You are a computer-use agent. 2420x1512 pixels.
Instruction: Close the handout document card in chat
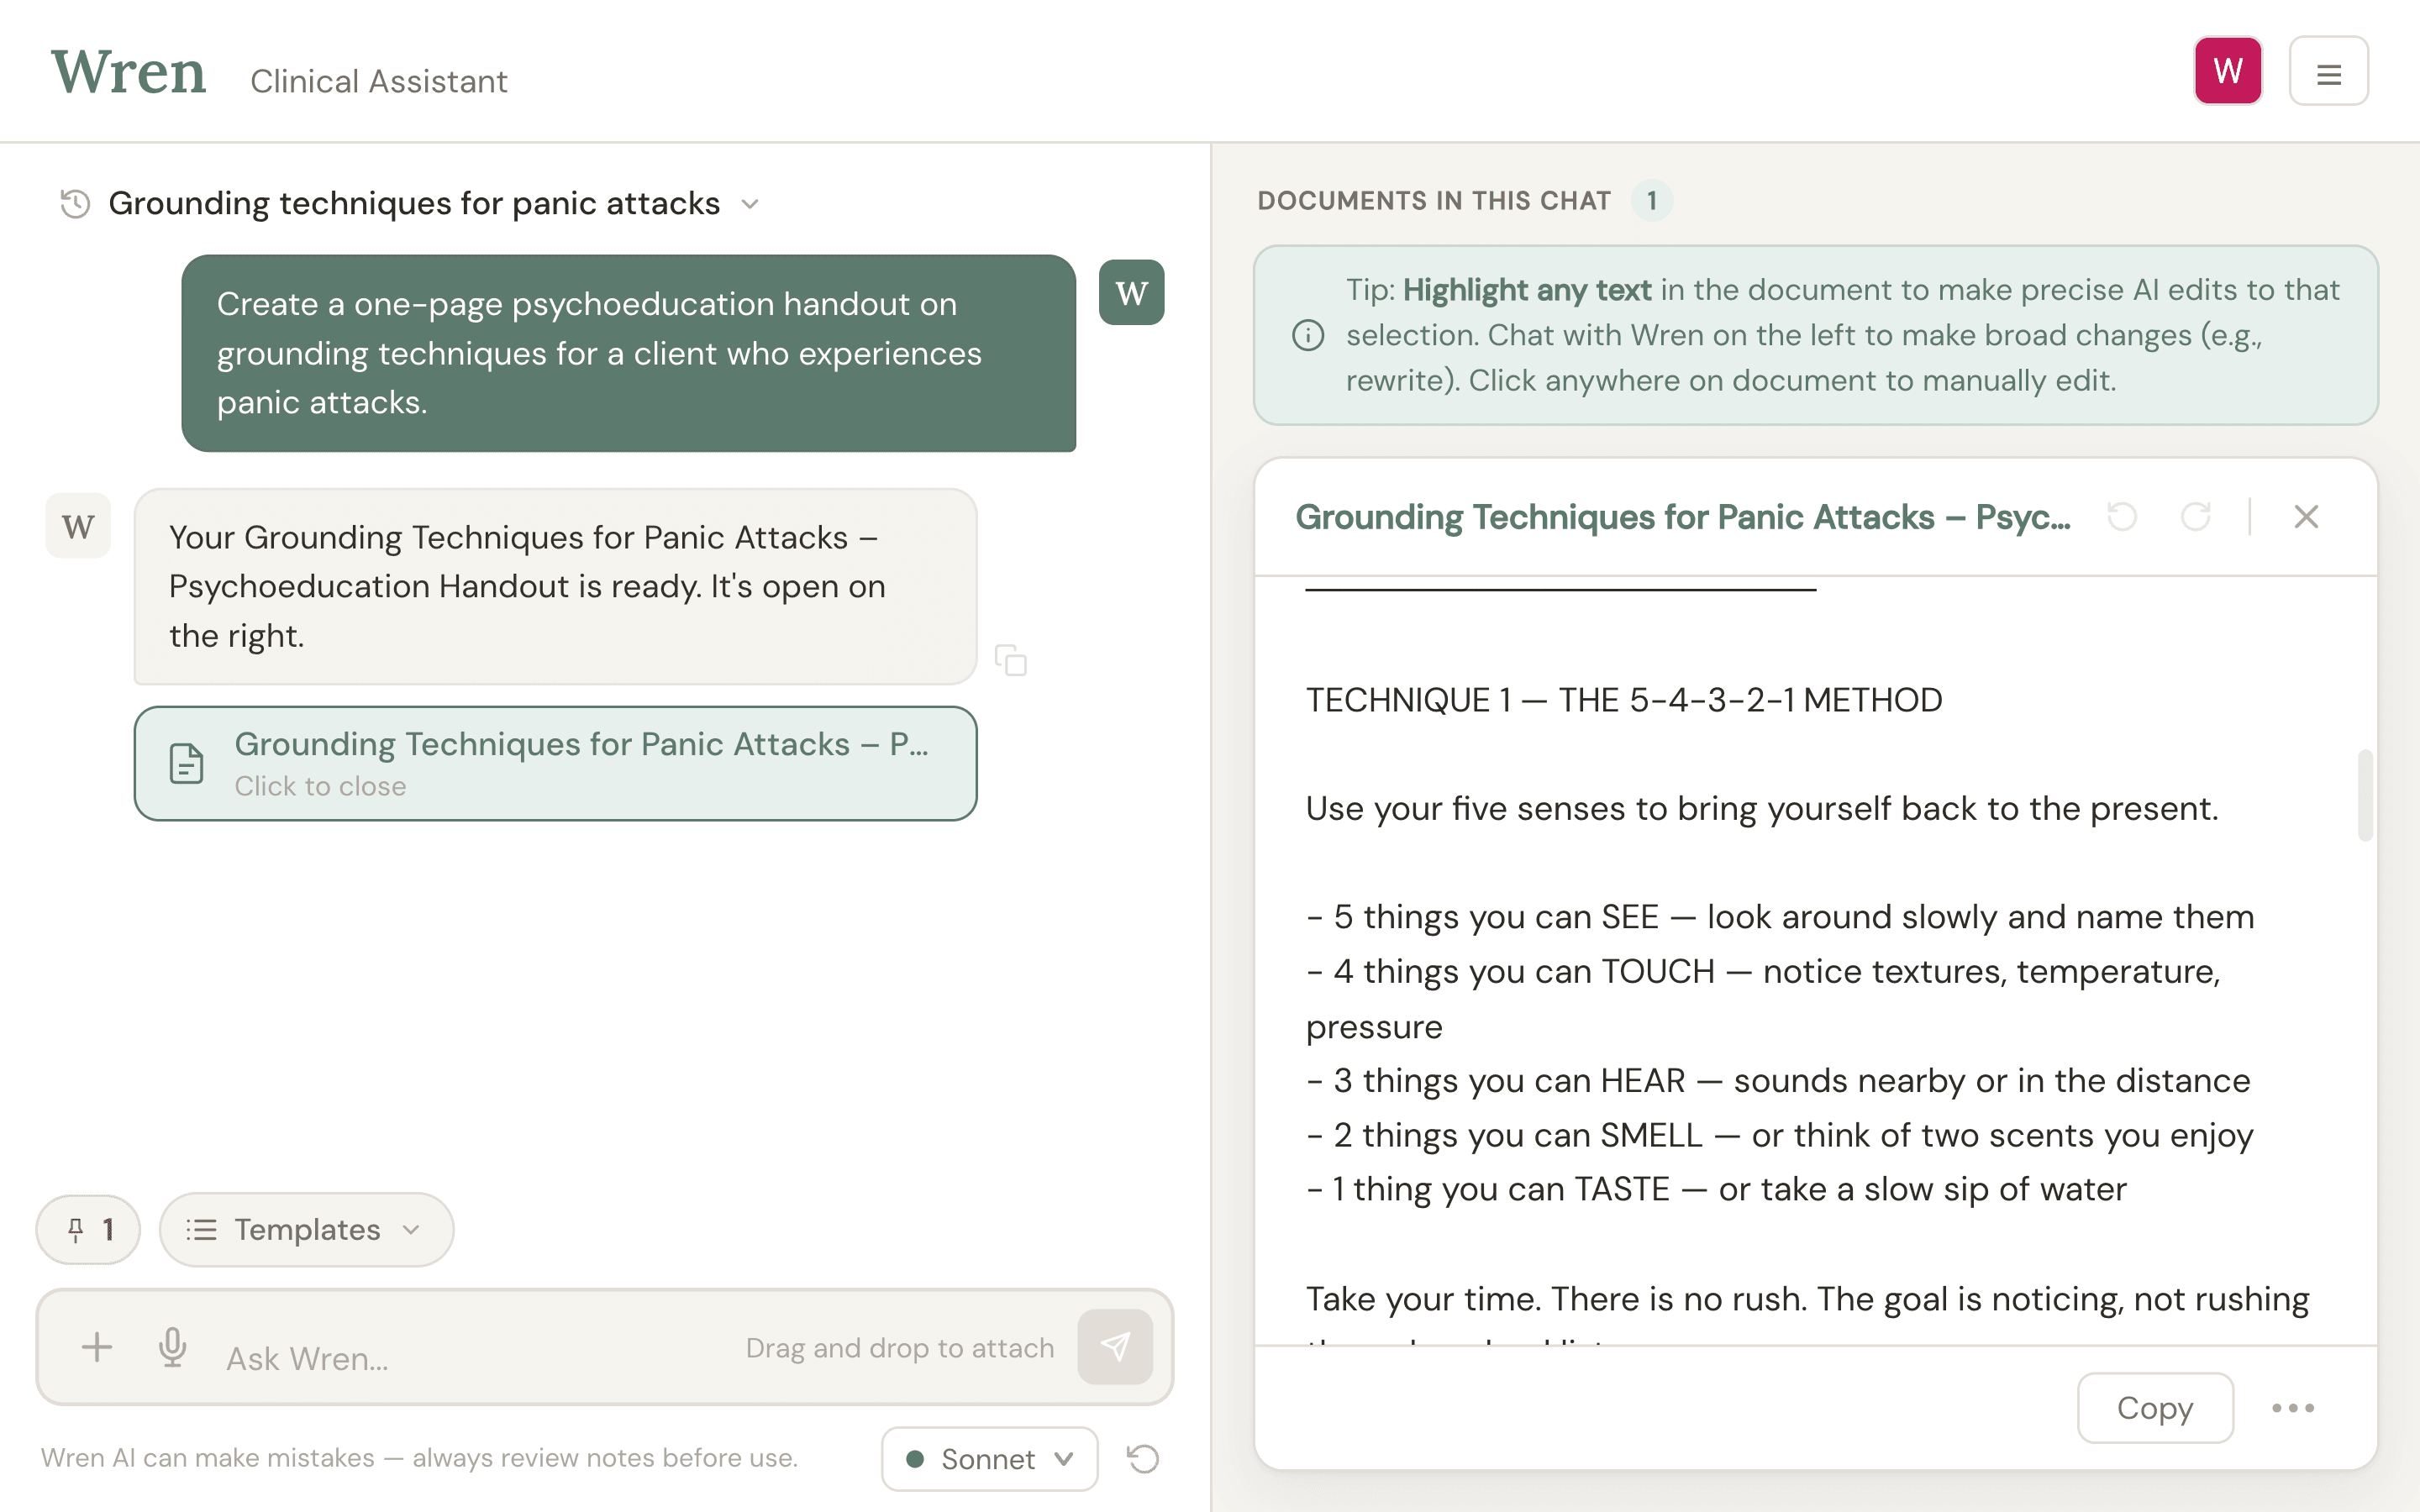(555, 763)
